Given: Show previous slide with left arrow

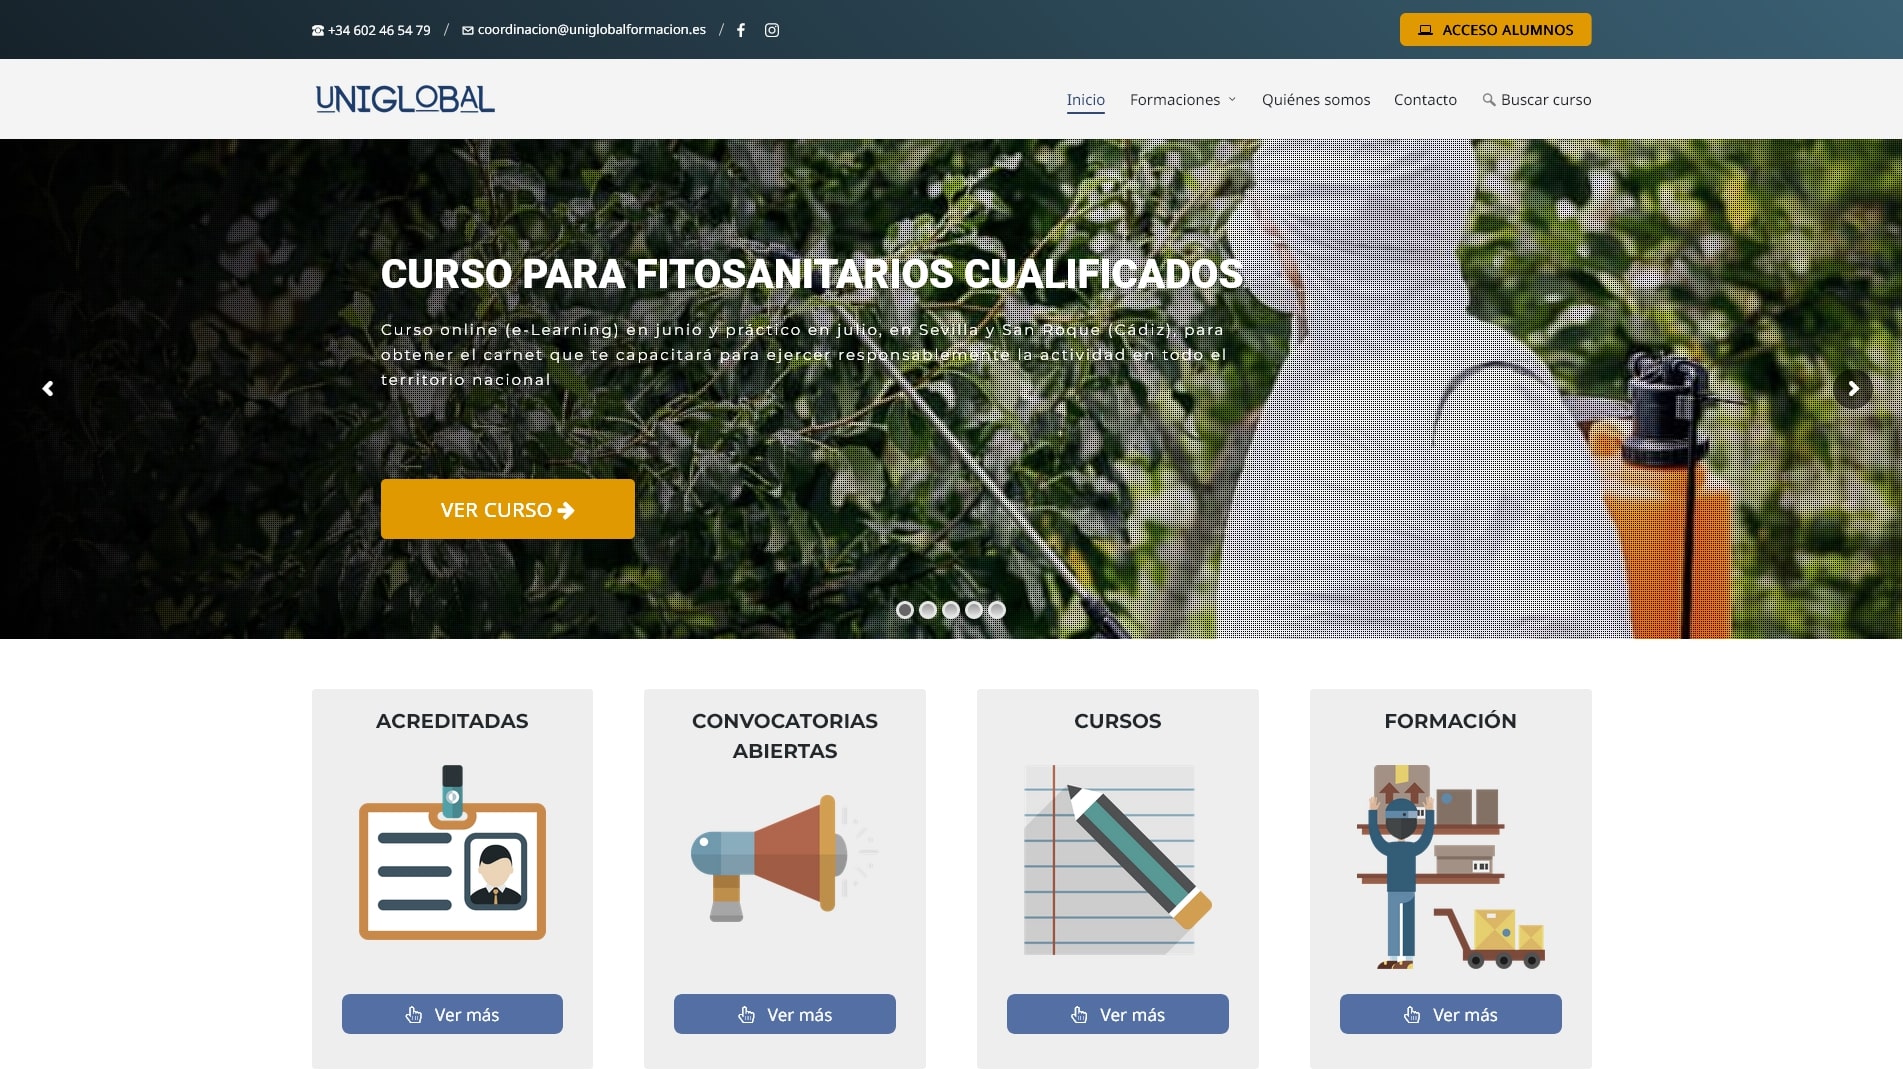Looking at the screenshot, I should [47, 388].
